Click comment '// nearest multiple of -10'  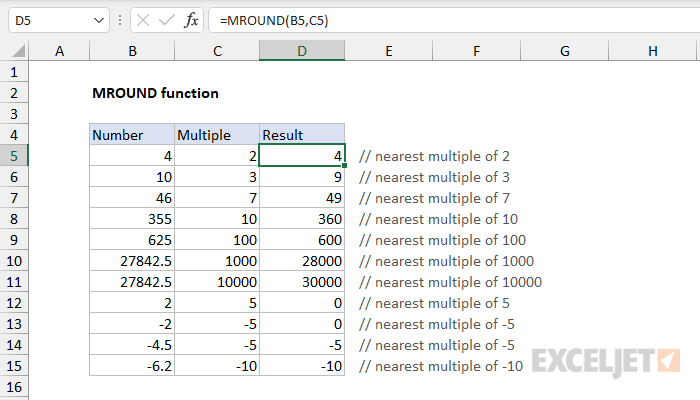441,366
